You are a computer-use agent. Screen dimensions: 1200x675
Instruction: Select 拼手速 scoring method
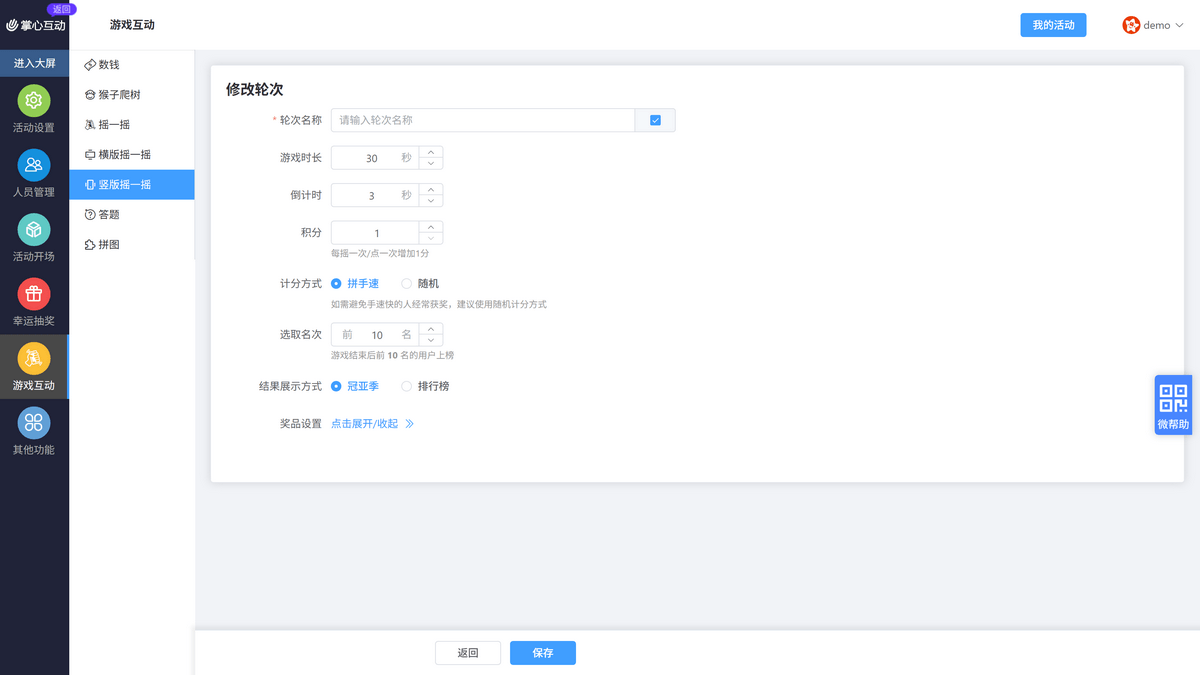pos(355,284)
